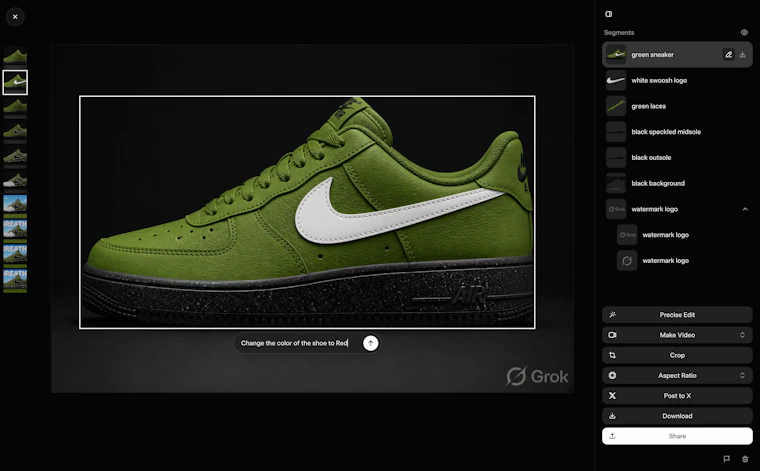Click the green sneaker segment thumbnail
The width and height of the screenshot is (760, 471).
616,55
